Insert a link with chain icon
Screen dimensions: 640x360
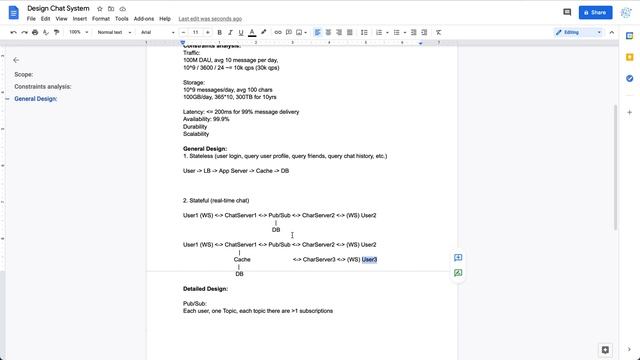coord(278,32)
